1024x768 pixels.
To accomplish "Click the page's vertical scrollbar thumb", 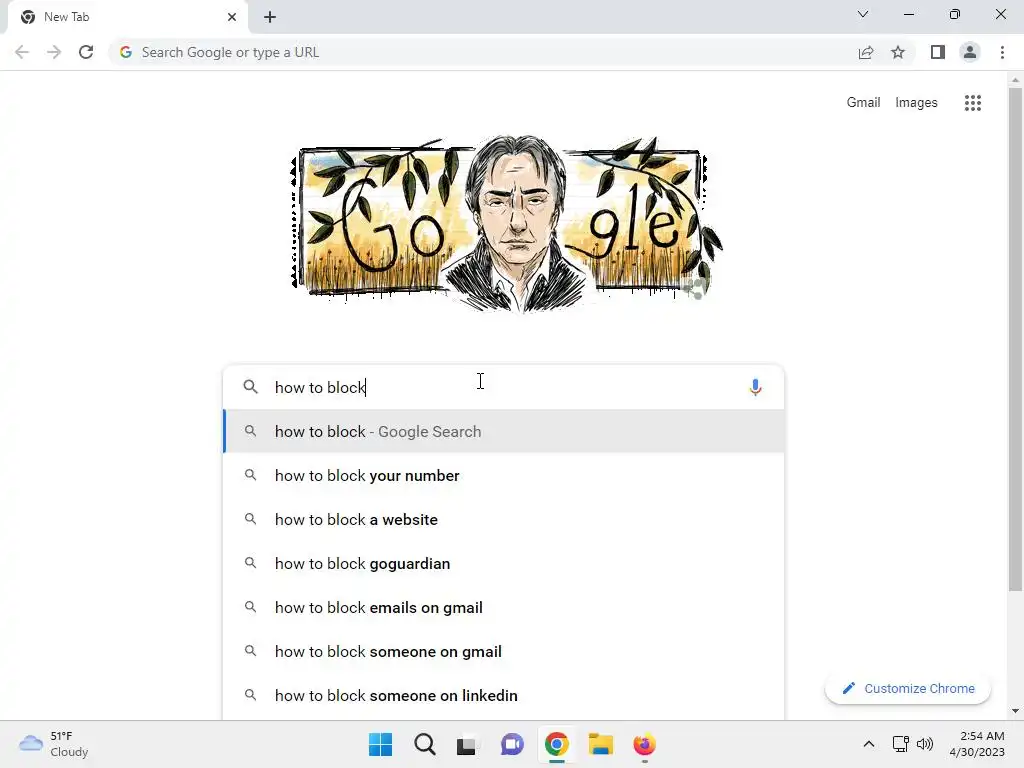I will pyautogui.click(x=1014, y=340).
